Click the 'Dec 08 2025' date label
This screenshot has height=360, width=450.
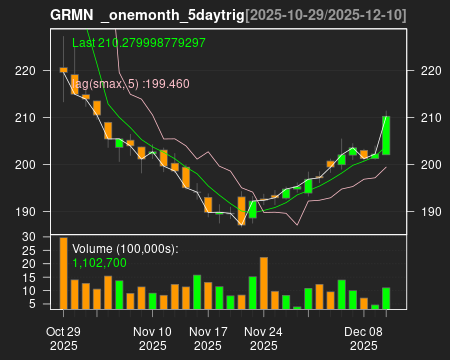363,339
